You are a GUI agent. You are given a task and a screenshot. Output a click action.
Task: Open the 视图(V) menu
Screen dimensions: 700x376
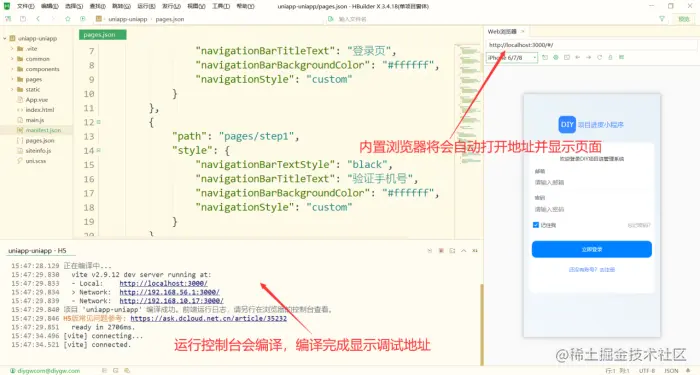[x=196, y=6]
